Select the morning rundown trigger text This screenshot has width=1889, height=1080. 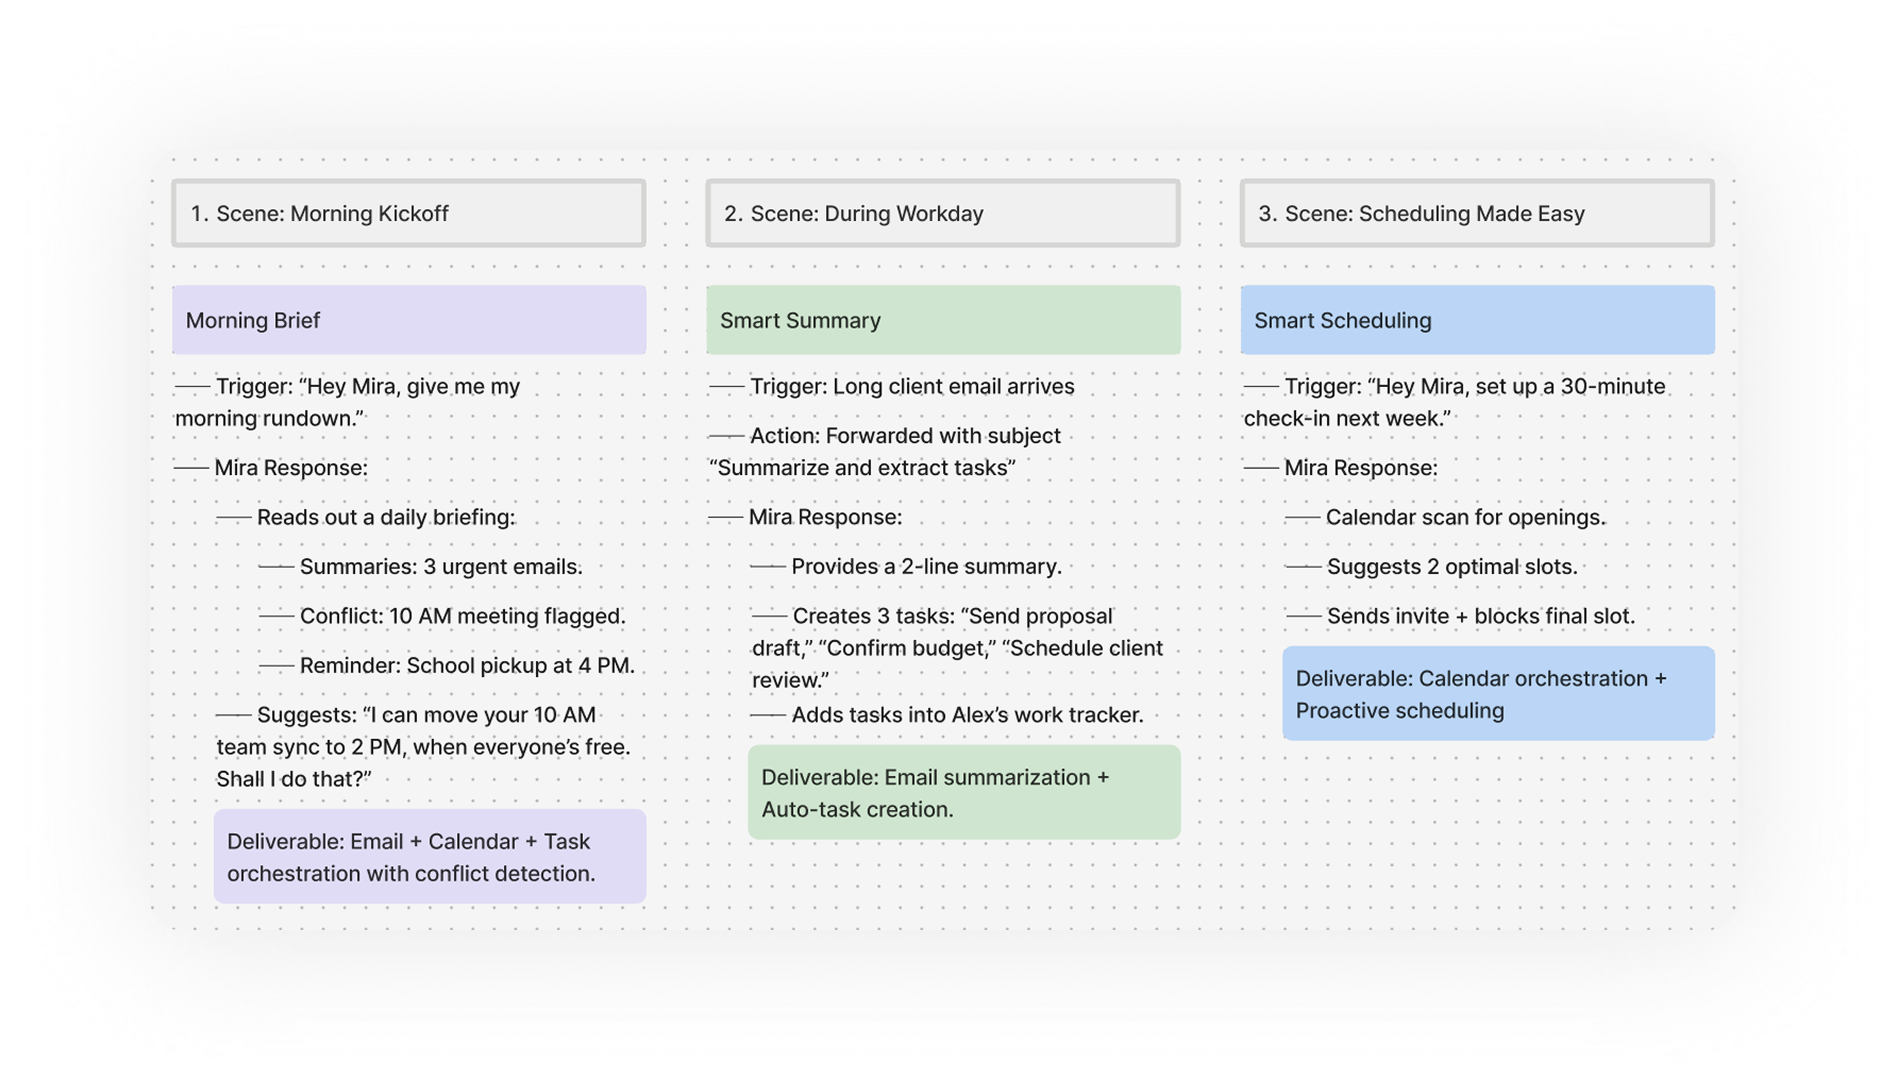tap(348, 402)
